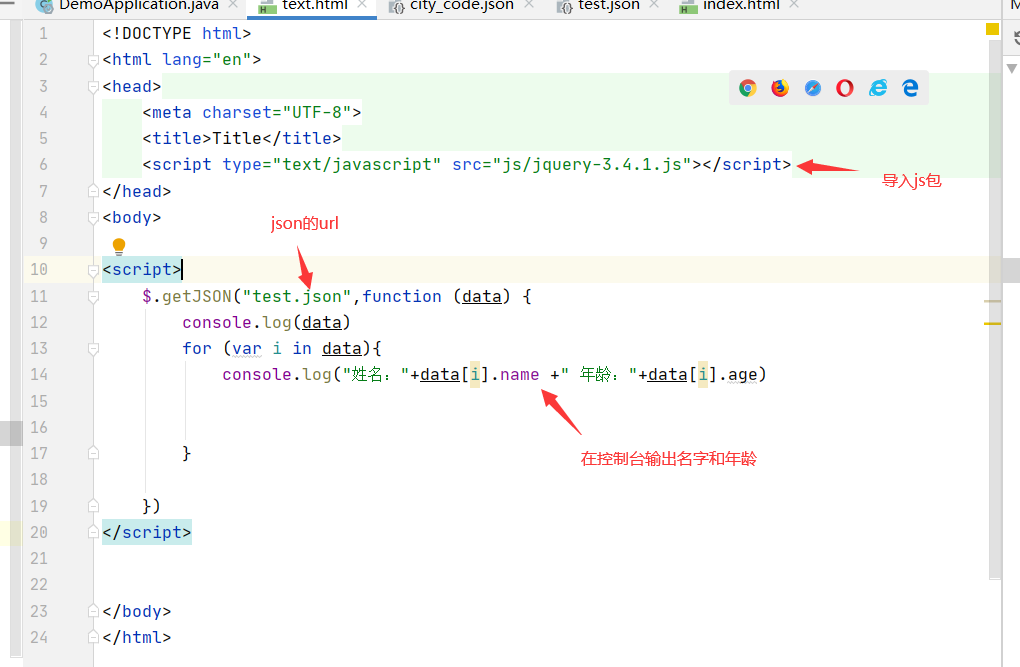The width and height of the screenshot is (1020, 667).
Task: Click line number 20 in gutter
Action: point(39,532)
